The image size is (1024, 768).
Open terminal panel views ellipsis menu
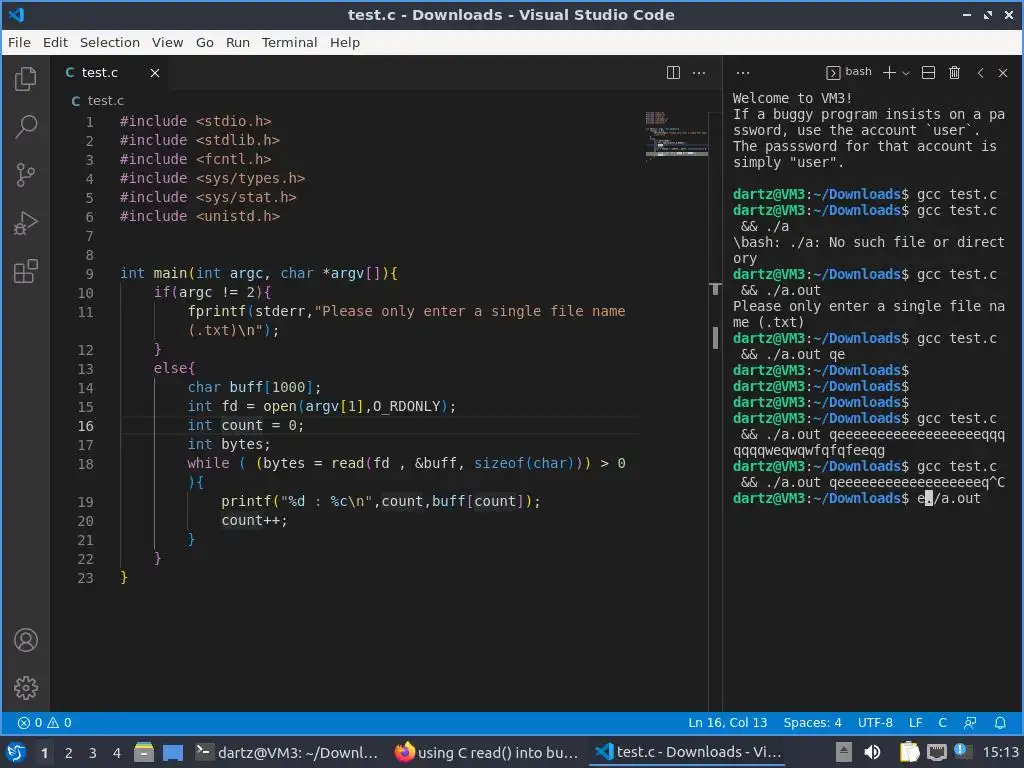[x=743, y=72]
